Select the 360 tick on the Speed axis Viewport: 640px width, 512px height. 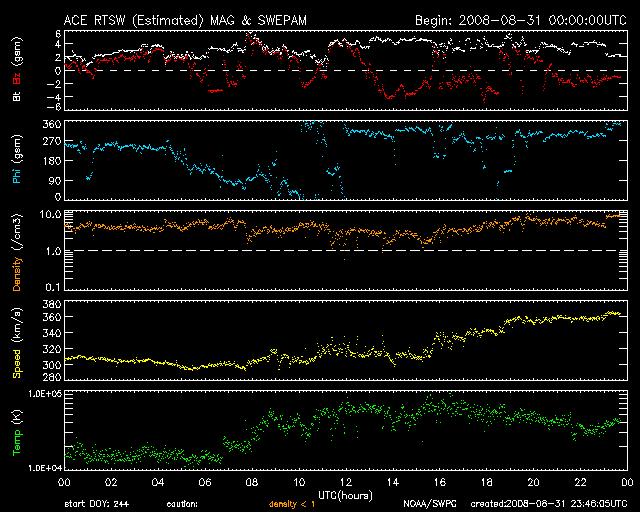click(x=52, y=317)
